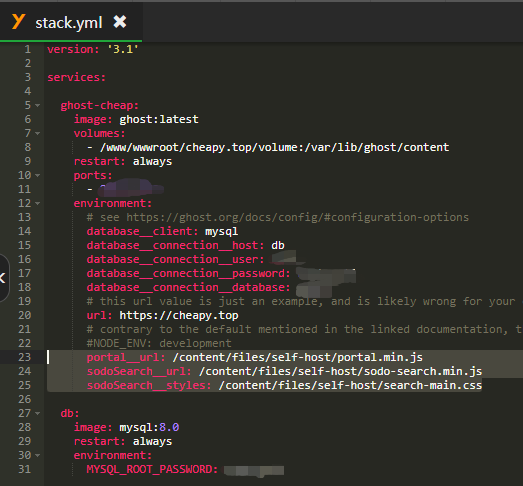The image size is (523, 486).
Task: Click url value https://cheapy.top
Action: (x=179, y=316)
